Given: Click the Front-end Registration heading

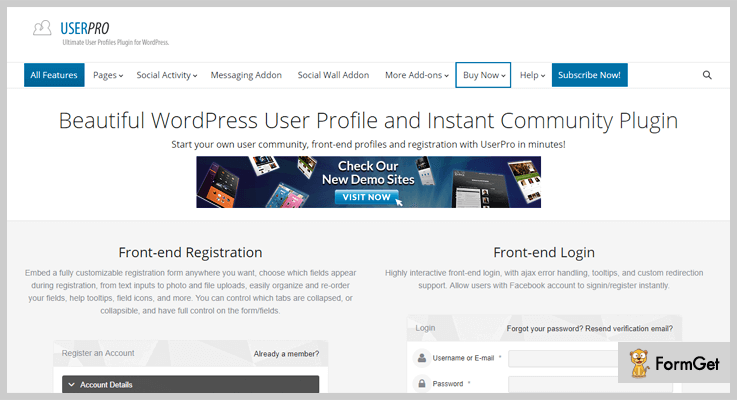Looking at the screenshot, I should point(190,252).
